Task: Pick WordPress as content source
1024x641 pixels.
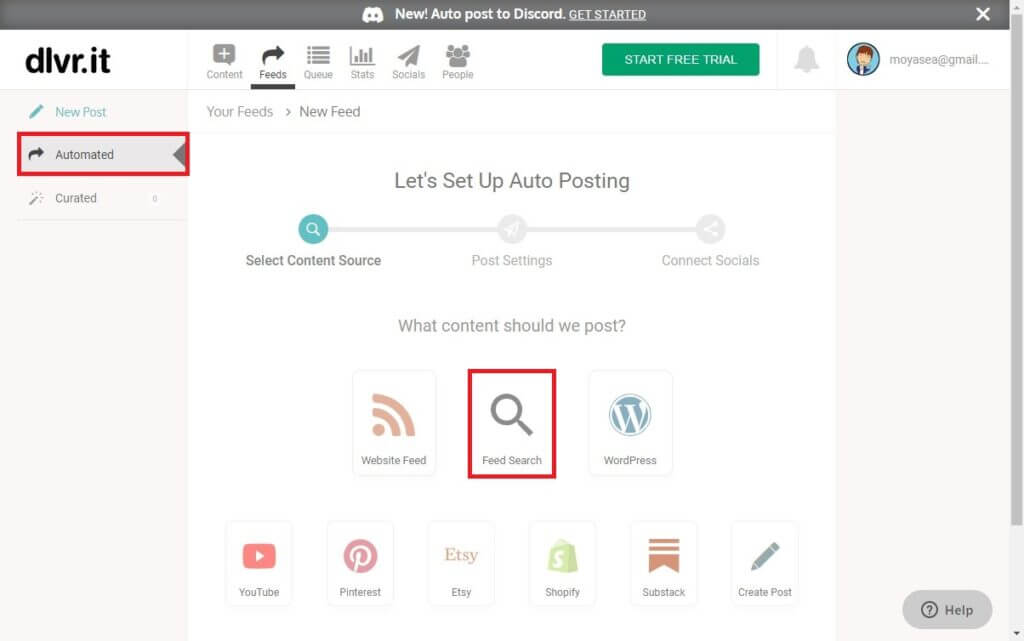Action: point(630,422)
